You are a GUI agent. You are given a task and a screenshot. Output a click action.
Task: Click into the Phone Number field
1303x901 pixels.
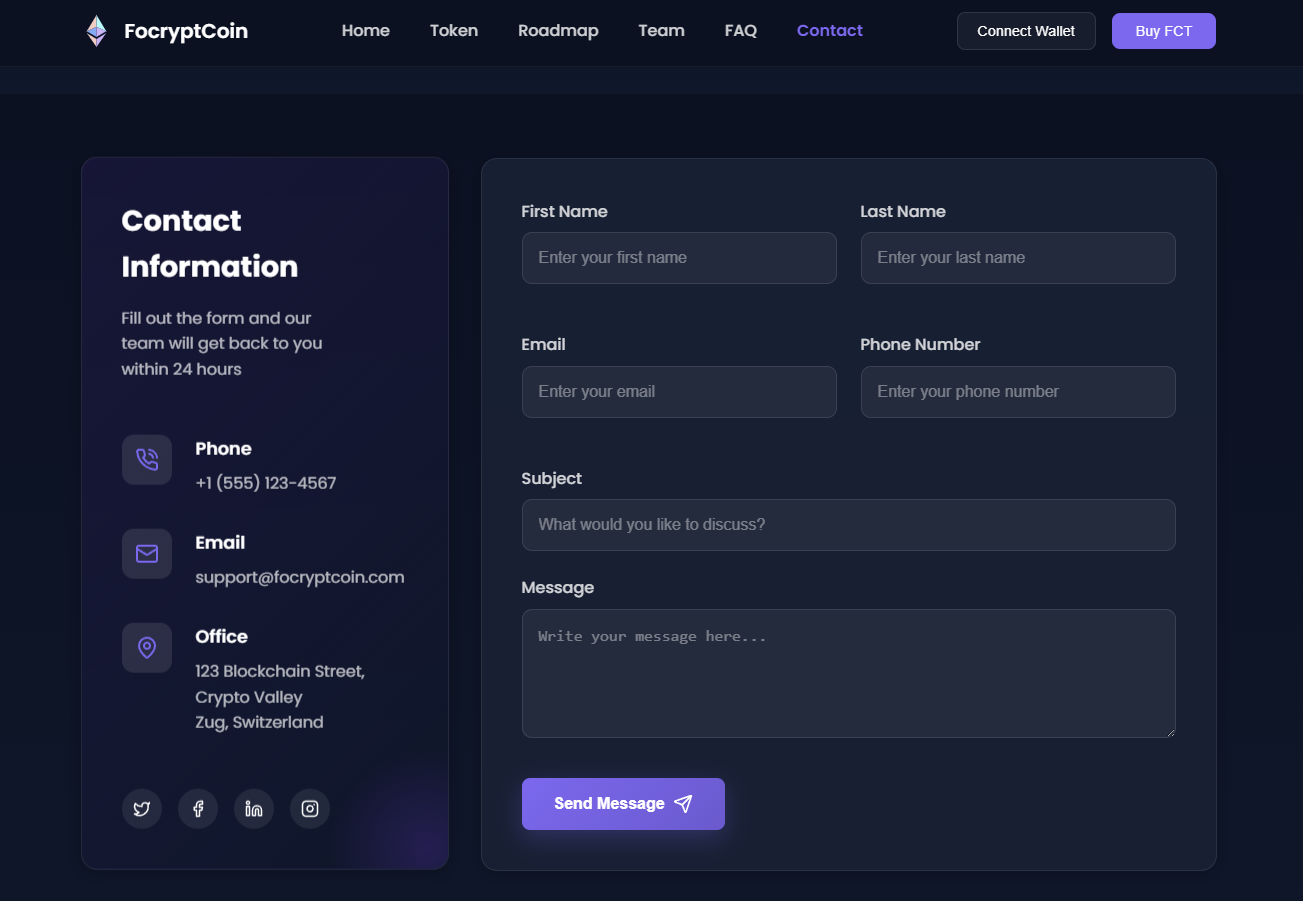click(1018, 392)
